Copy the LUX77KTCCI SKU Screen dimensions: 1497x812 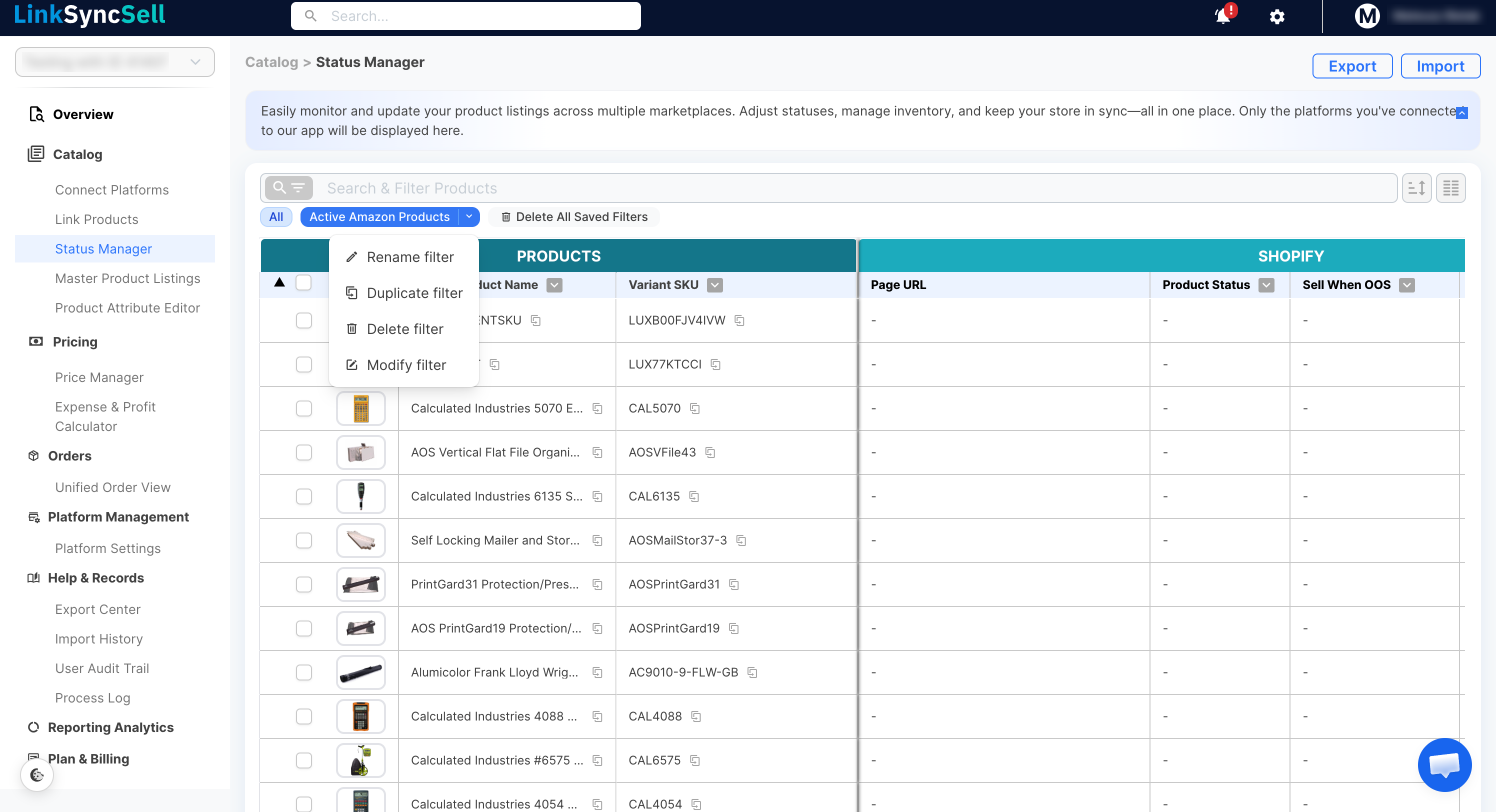(x=716, y=365)
